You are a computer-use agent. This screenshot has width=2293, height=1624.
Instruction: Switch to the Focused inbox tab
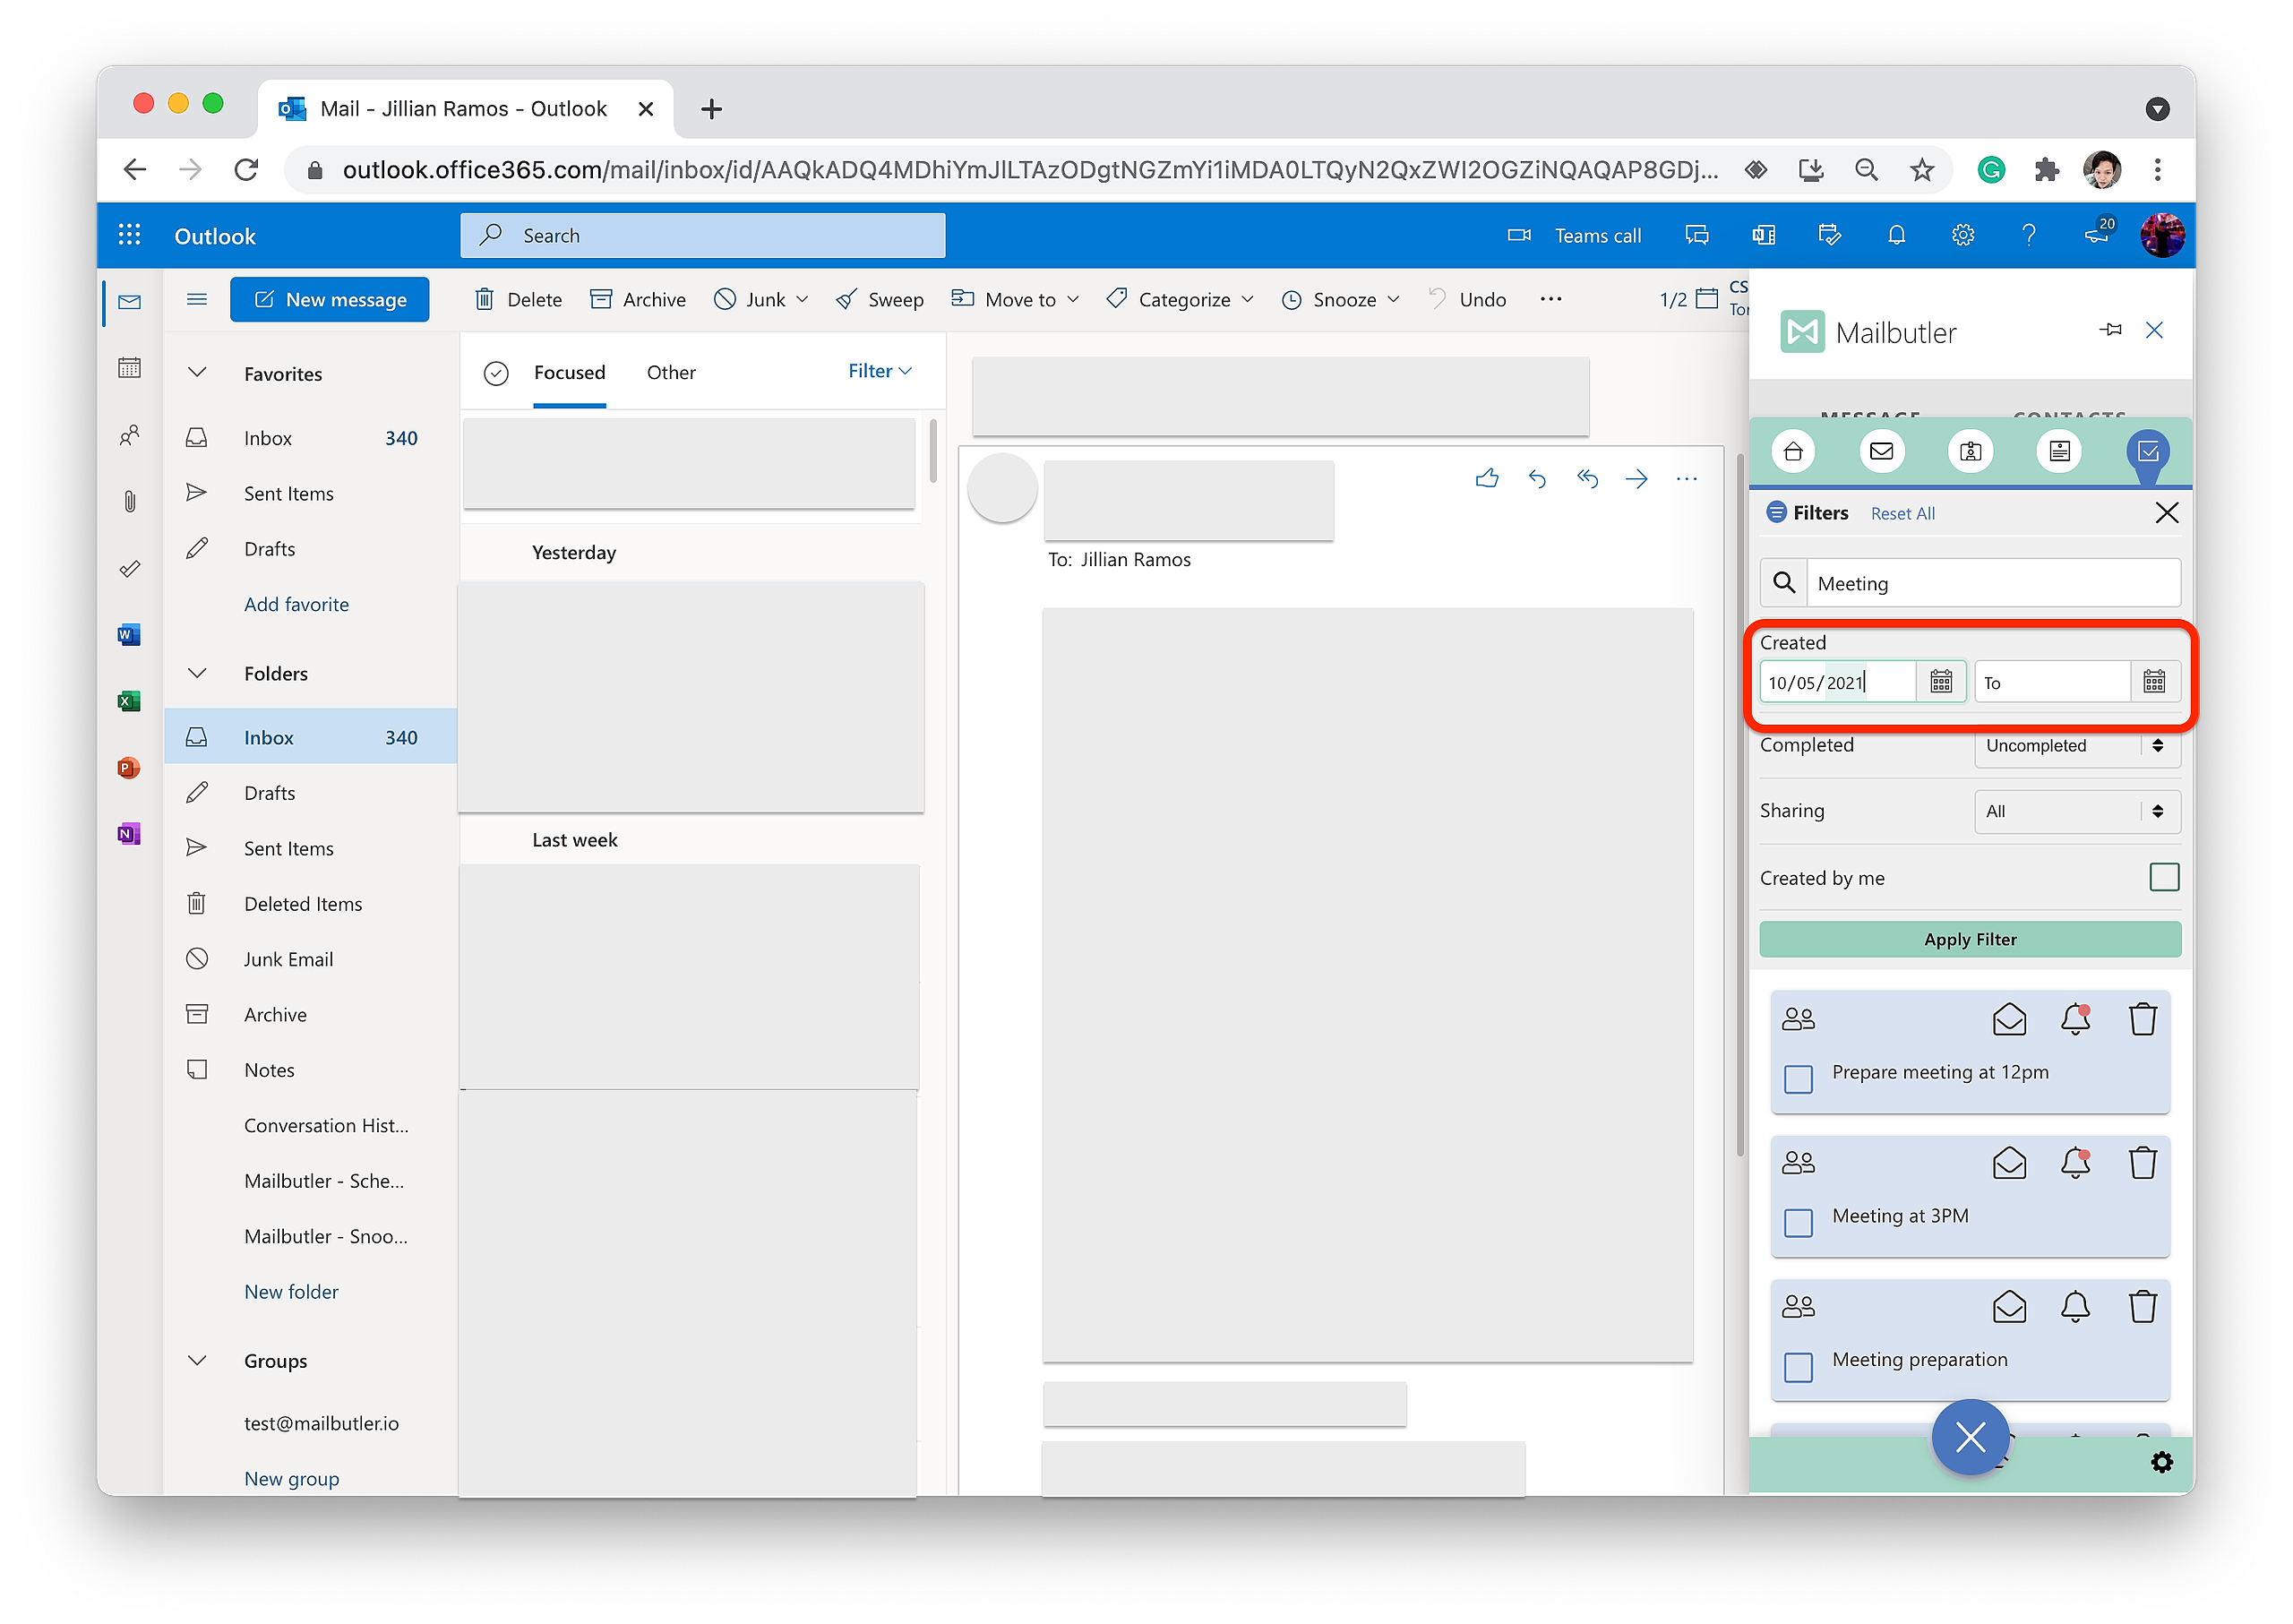click(x=570, y=371)
